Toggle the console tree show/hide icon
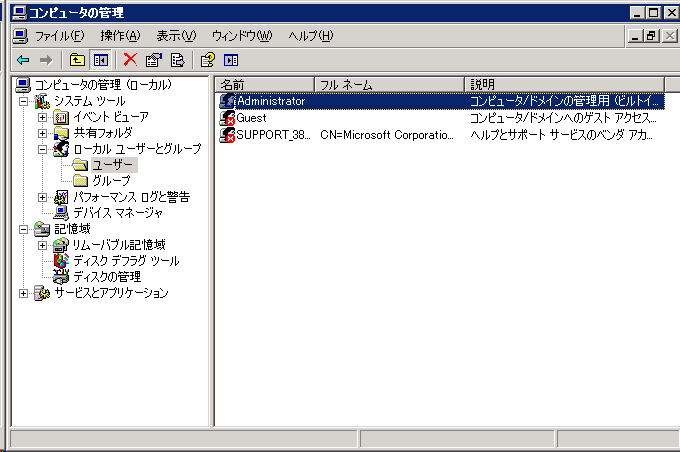Image resolution: width=680 pixels, height=452 pixels. tap(101, 60)
